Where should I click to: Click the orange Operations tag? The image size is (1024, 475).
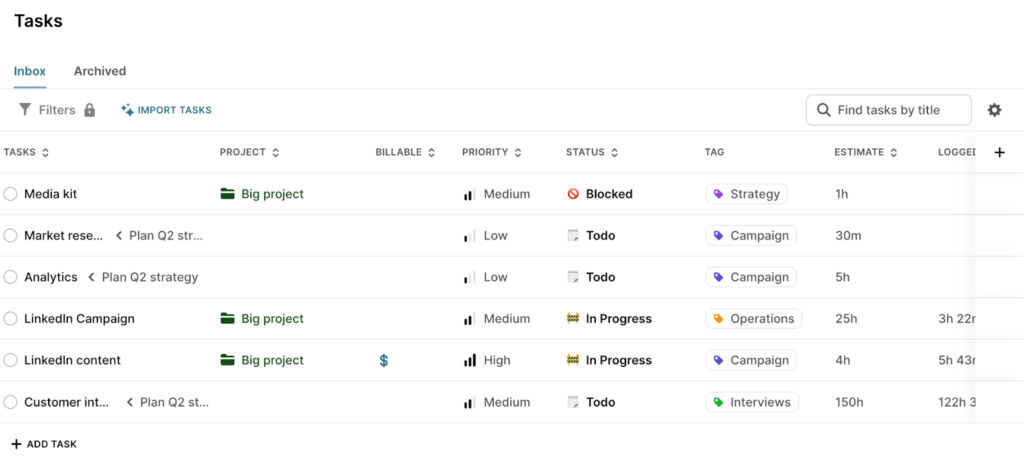pos(753,319)
